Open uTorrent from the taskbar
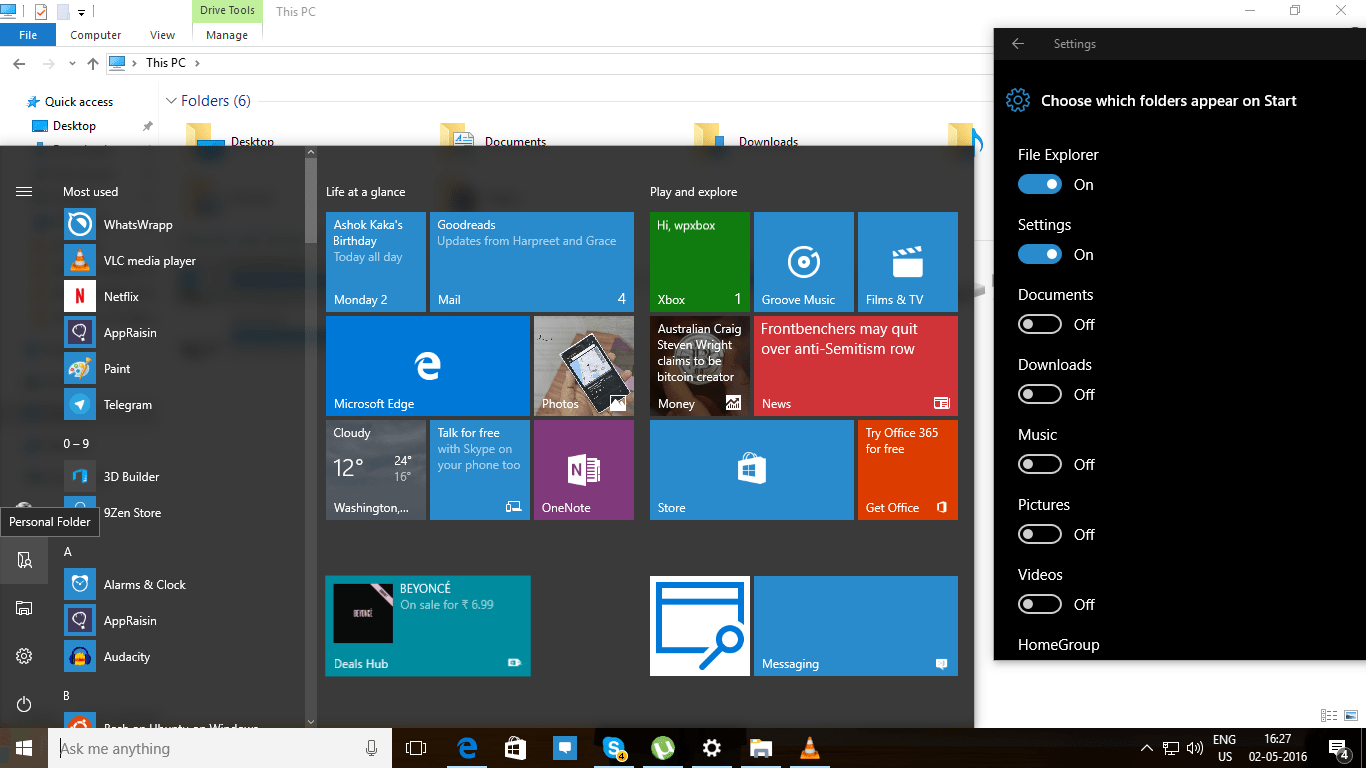Viewport: 1366px width, 768px height. (x=662, y=748)
